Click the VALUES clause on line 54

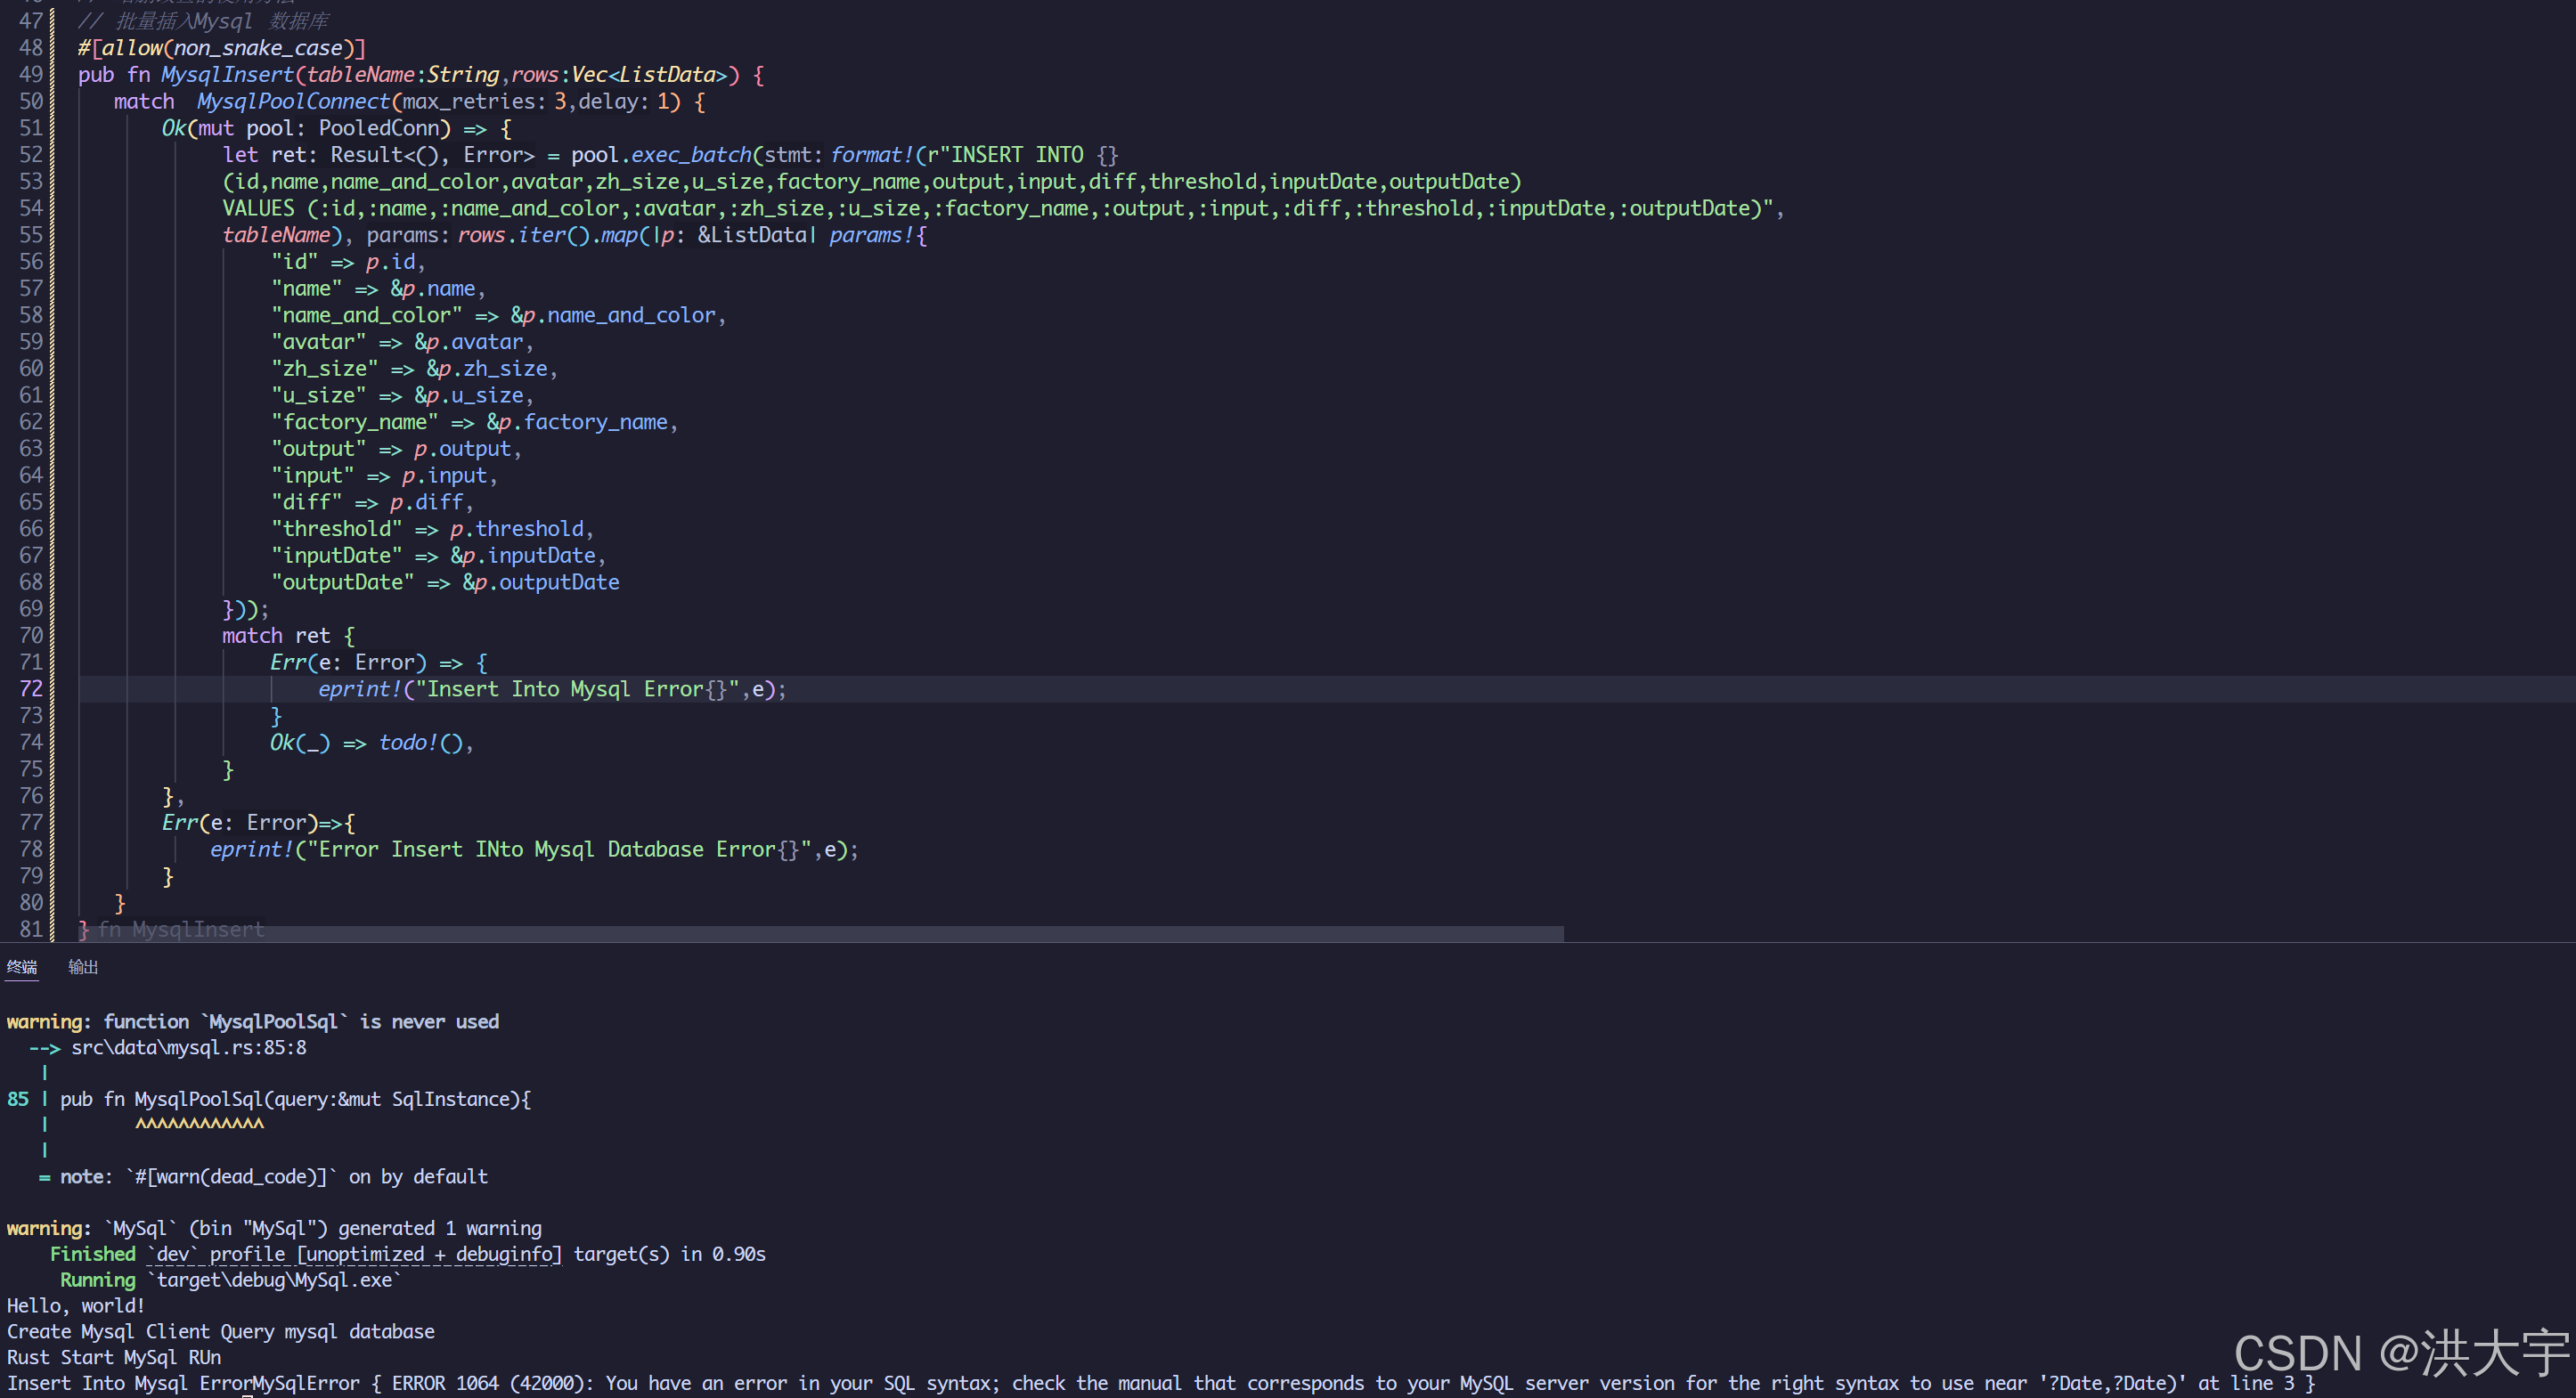click(1003, 208)
